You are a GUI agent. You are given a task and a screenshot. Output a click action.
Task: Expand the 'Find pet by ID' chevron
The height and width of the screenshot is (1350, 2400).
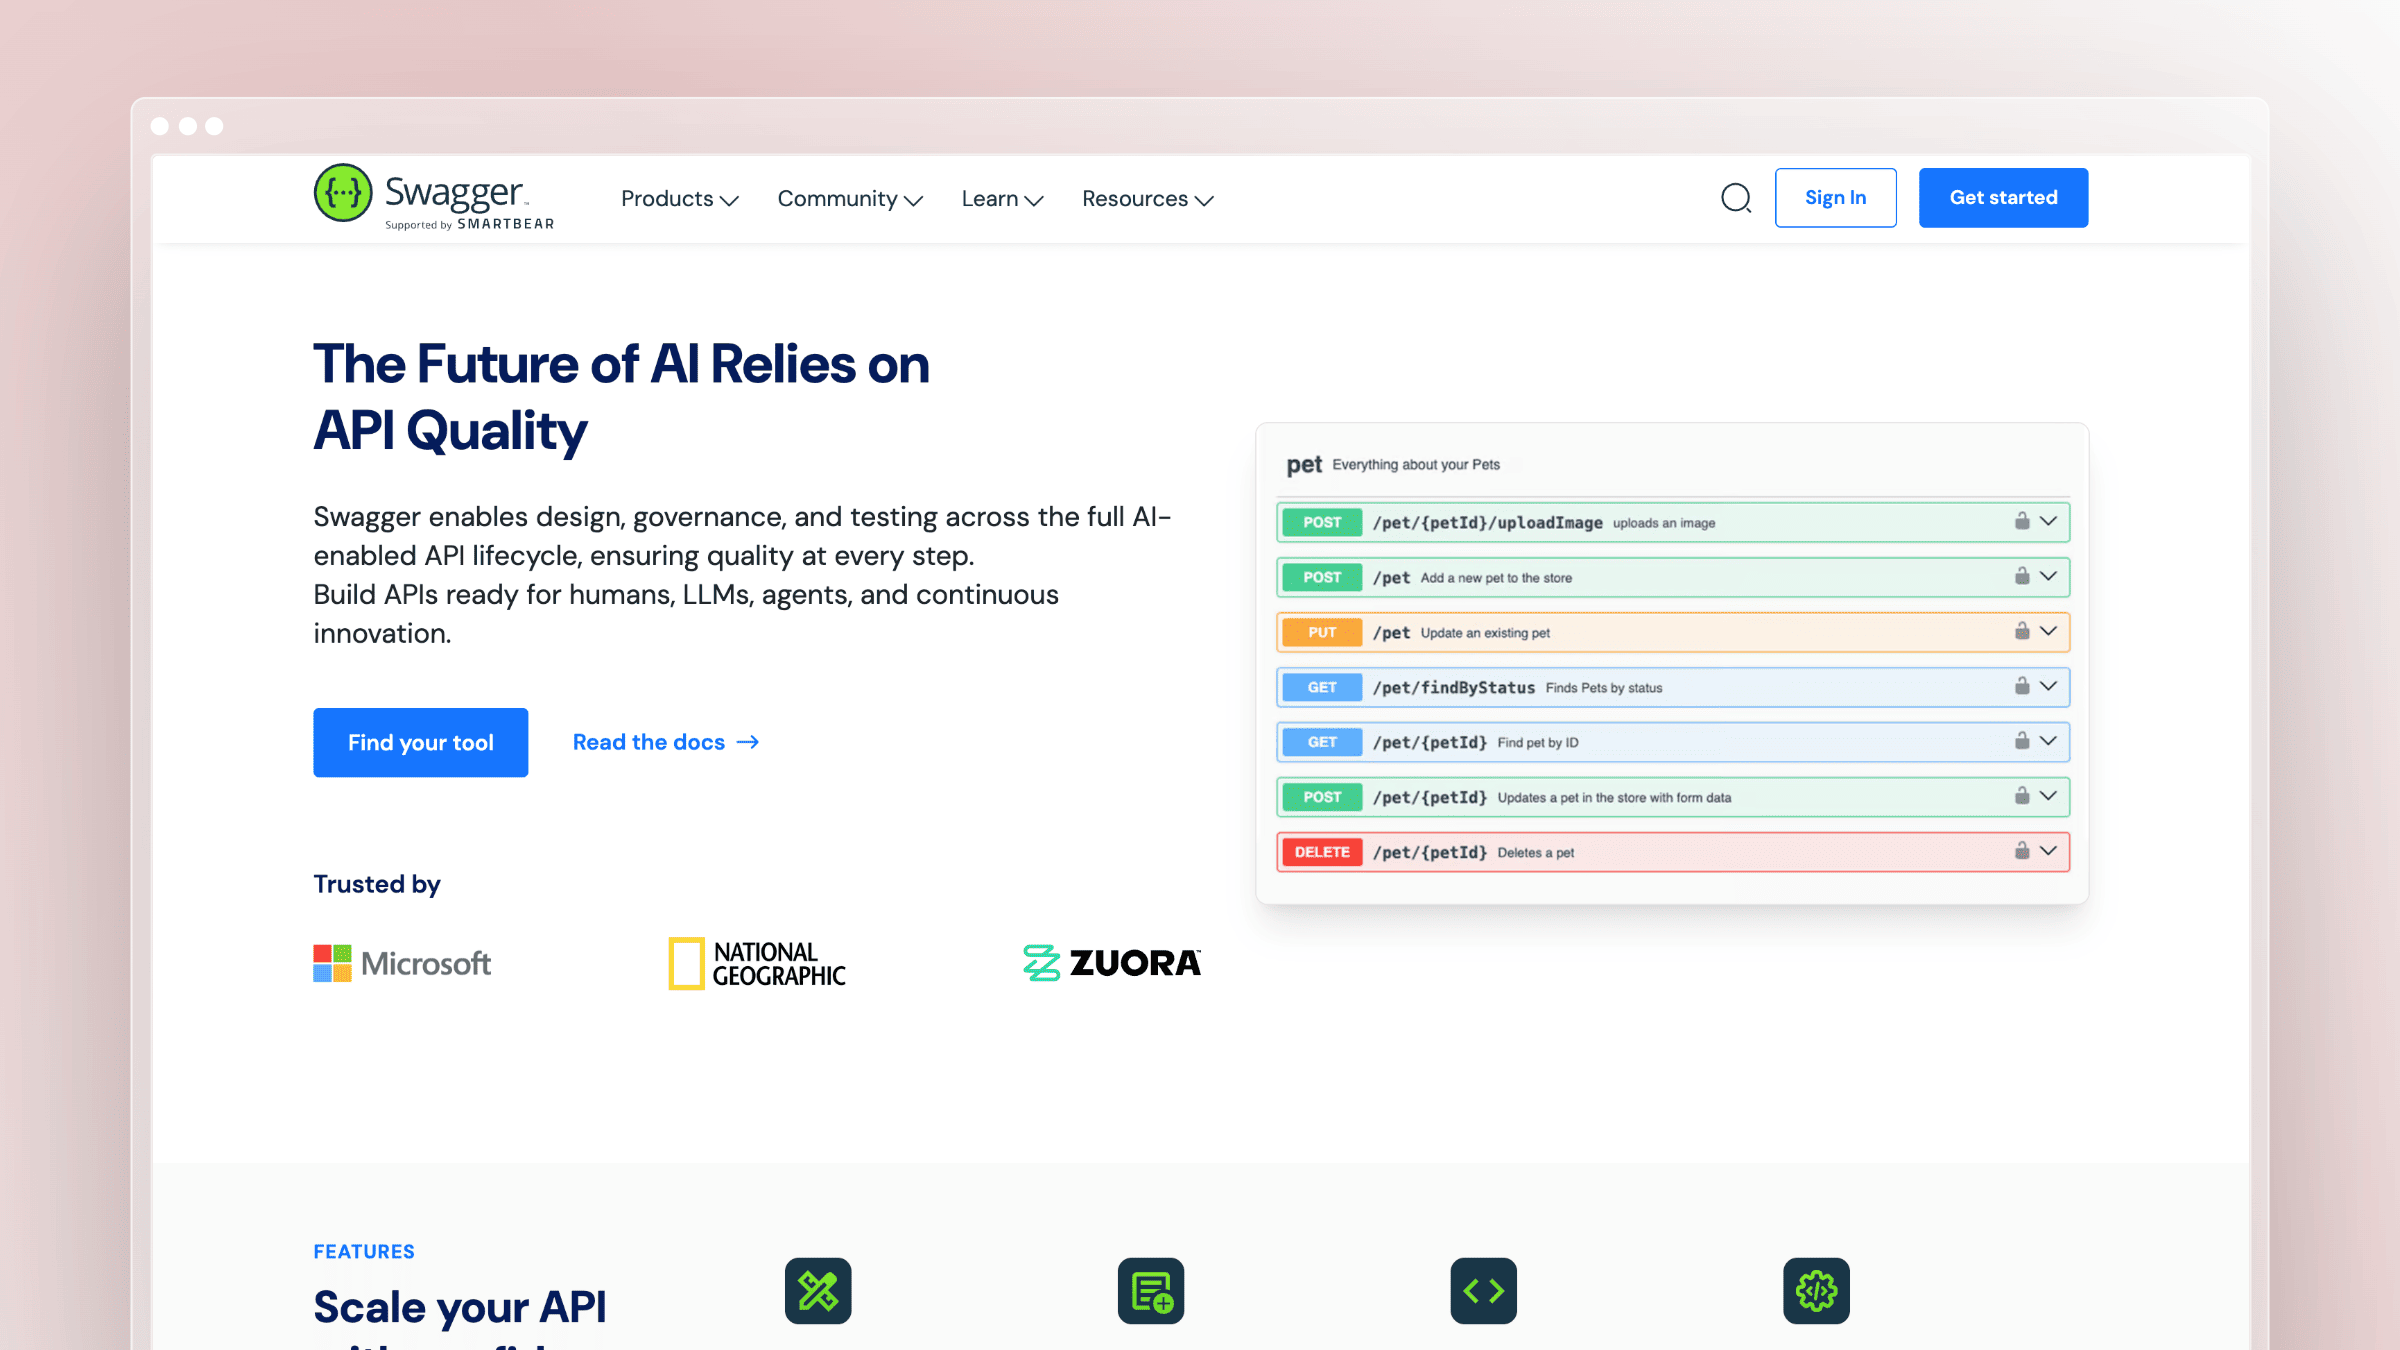coord(2048,741)
